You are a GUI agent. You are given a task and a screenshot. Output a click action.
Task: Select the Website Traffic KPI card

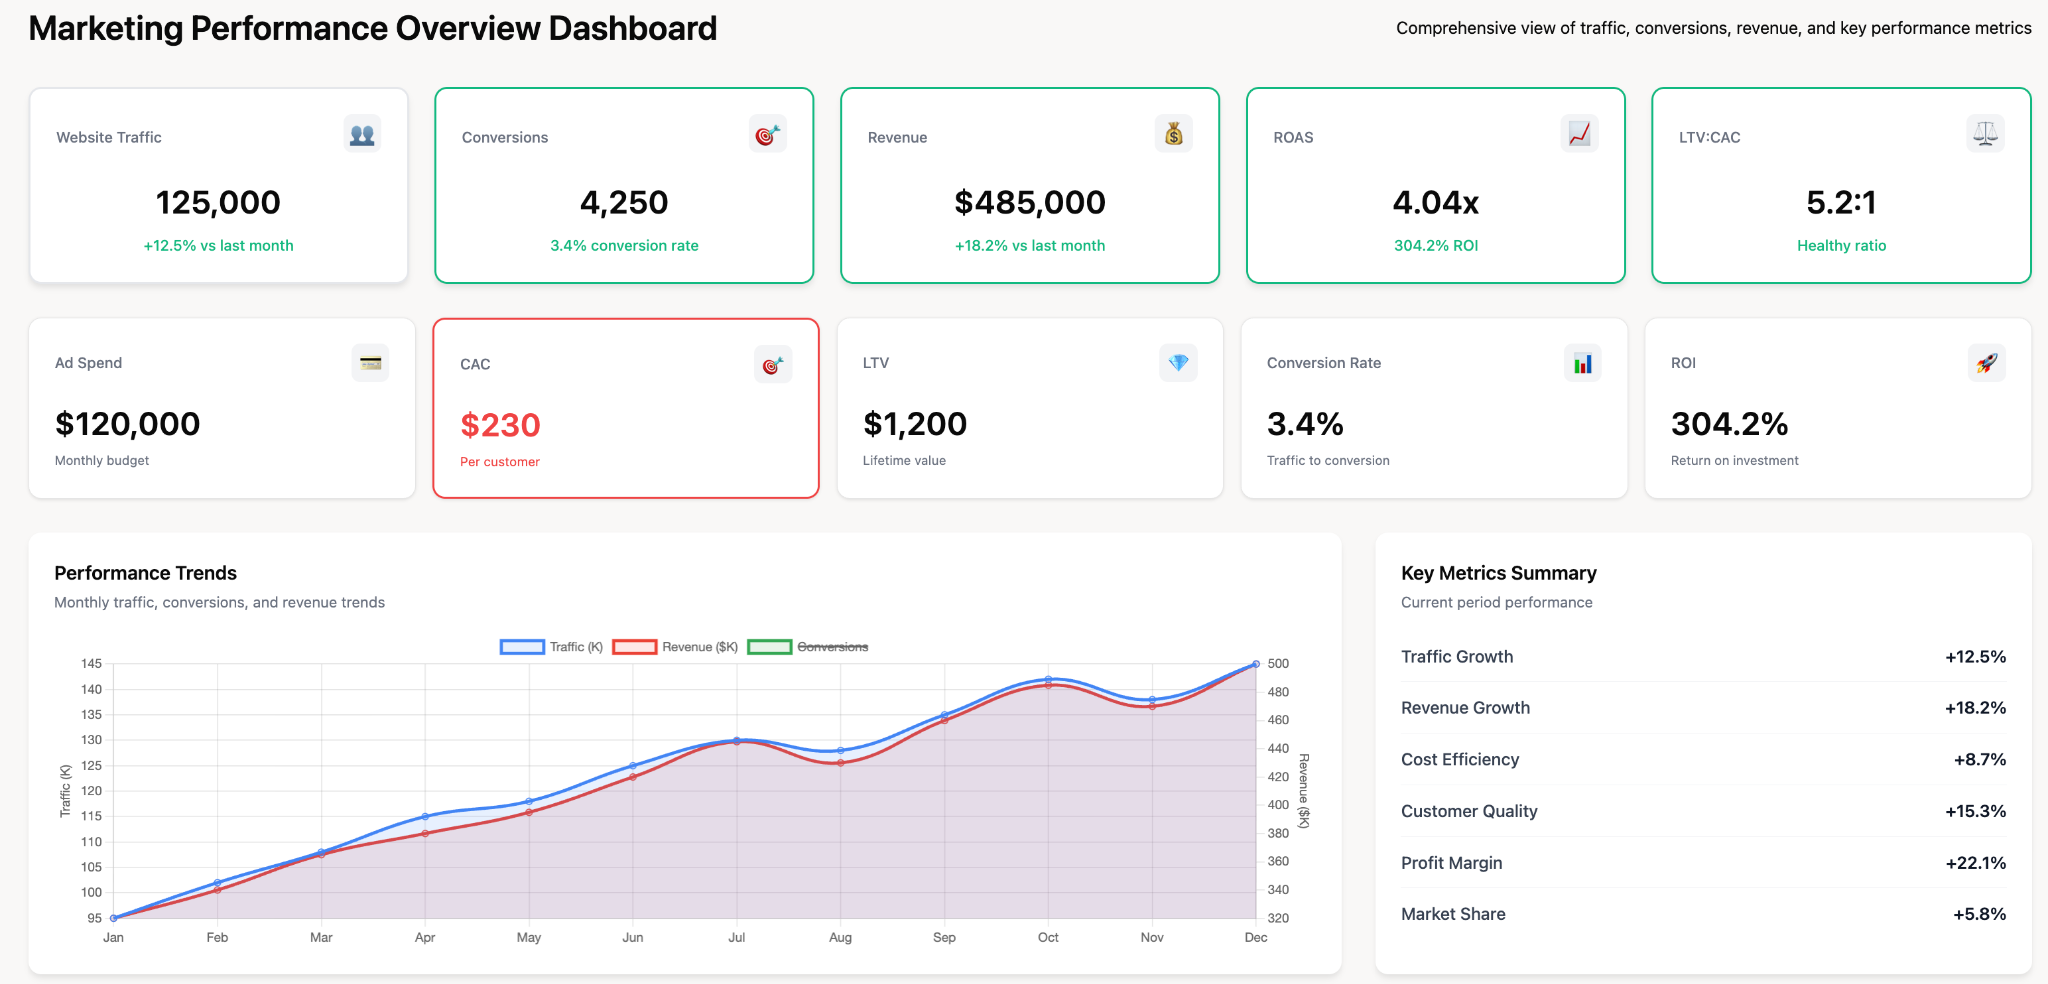coord(218,184)
